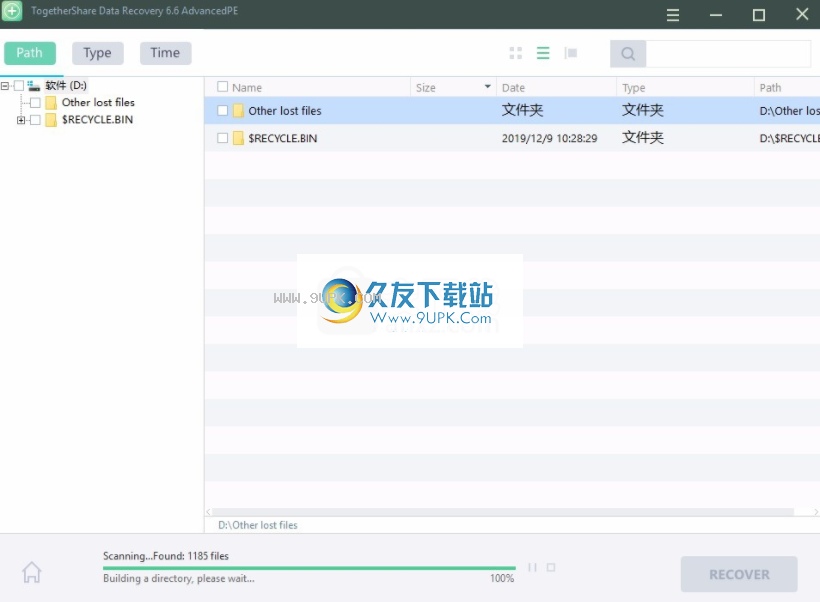The image size is (820, 602).
Task: Click the D: drive icon in tree
Action: (x=34, y=85)
